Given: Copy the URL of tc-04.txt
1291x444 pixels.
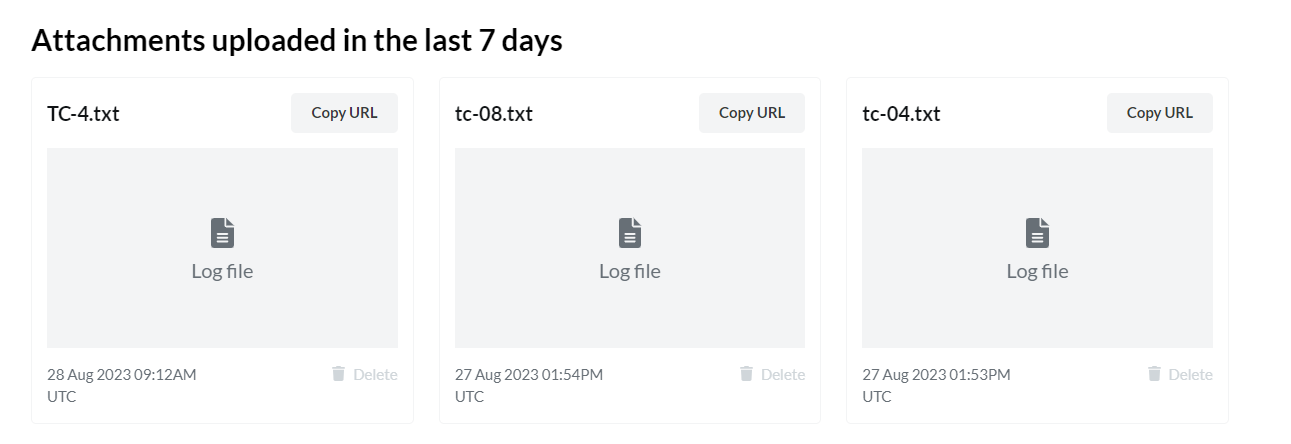Looking at the screenshot, I should coord(1160,113).
